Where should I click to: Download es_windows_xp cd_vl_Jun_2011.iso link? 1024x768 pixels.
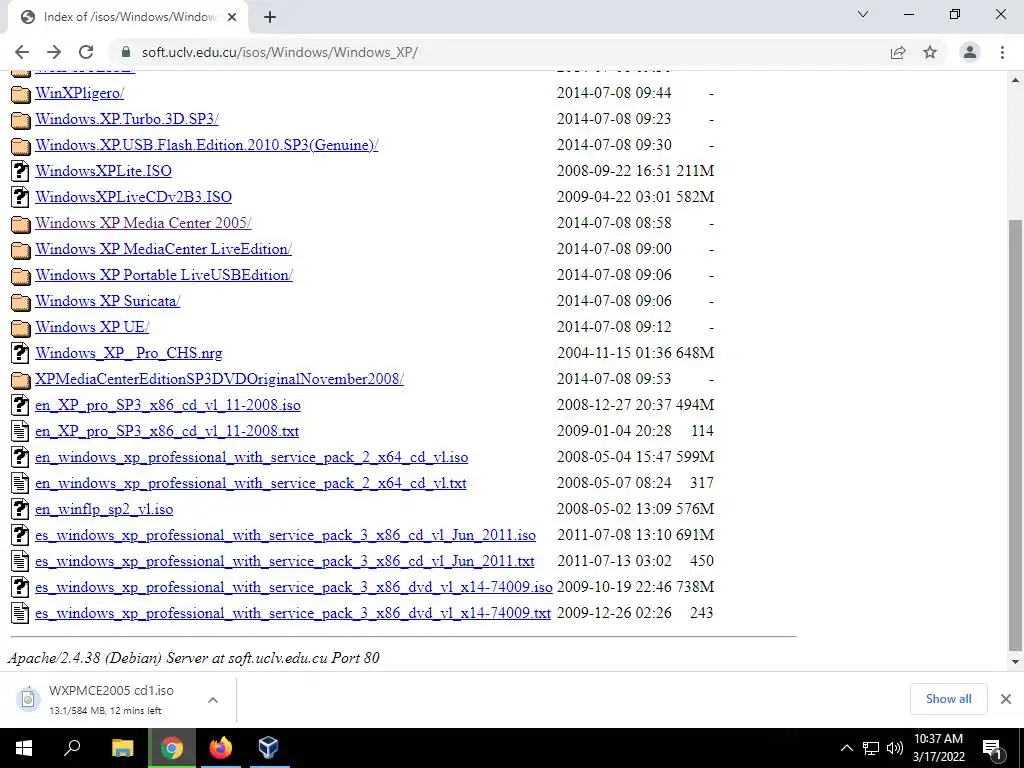(285, 535)
